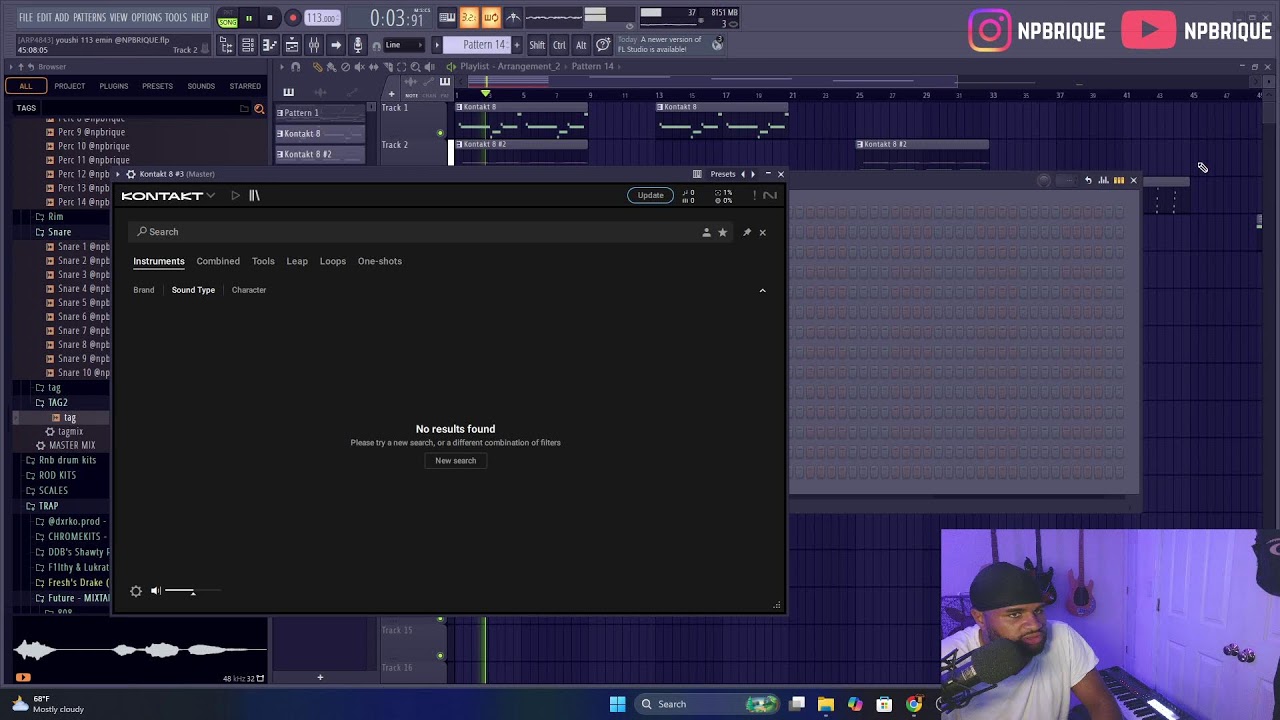Image resolution: width=1280 pixels, height=720 pixels.
Task: Click the Alt modifier button
Action: tap(581, 45)
